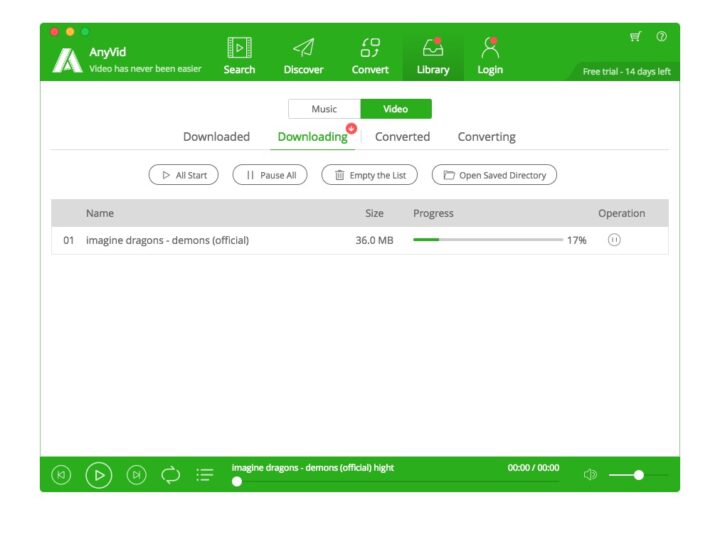Open the help question mark icon
Screen dimensions: 720x549
(x=661, y=36)
